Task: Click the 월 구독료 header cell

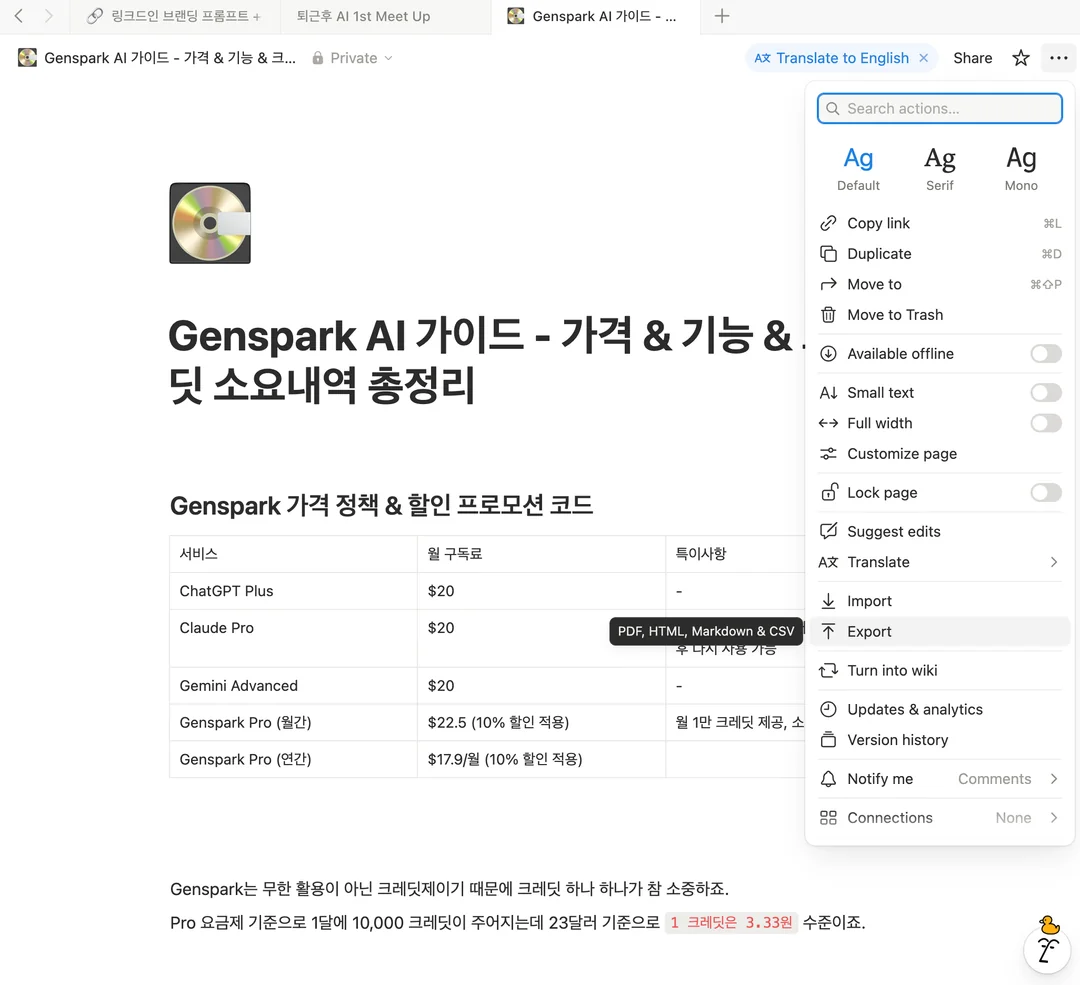Action: coord(541,554)
